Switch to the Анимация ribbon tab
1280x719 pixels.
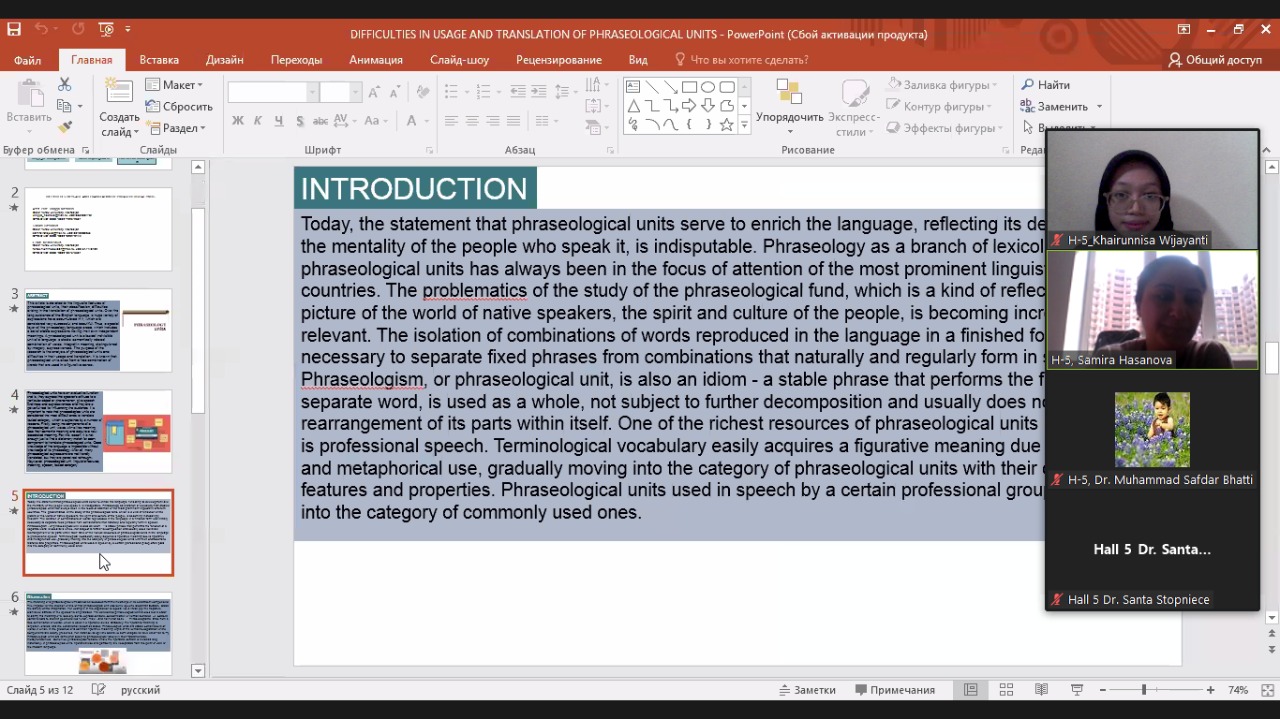[x=376, y=60]
